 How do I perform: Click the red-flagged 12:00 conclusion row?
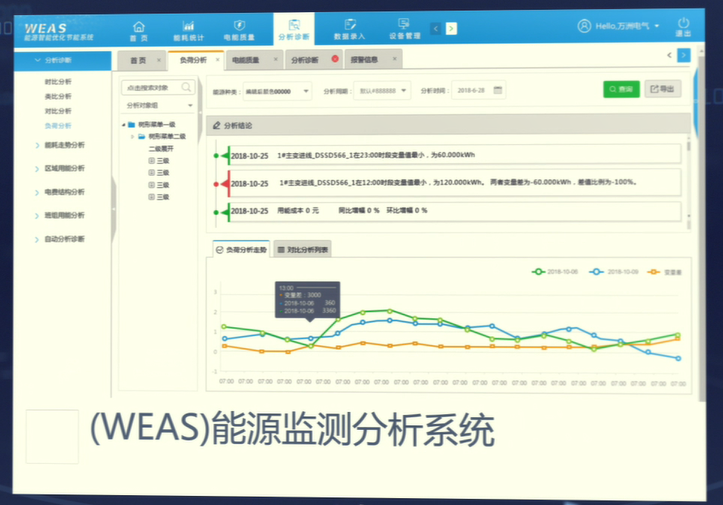point(455,183)
